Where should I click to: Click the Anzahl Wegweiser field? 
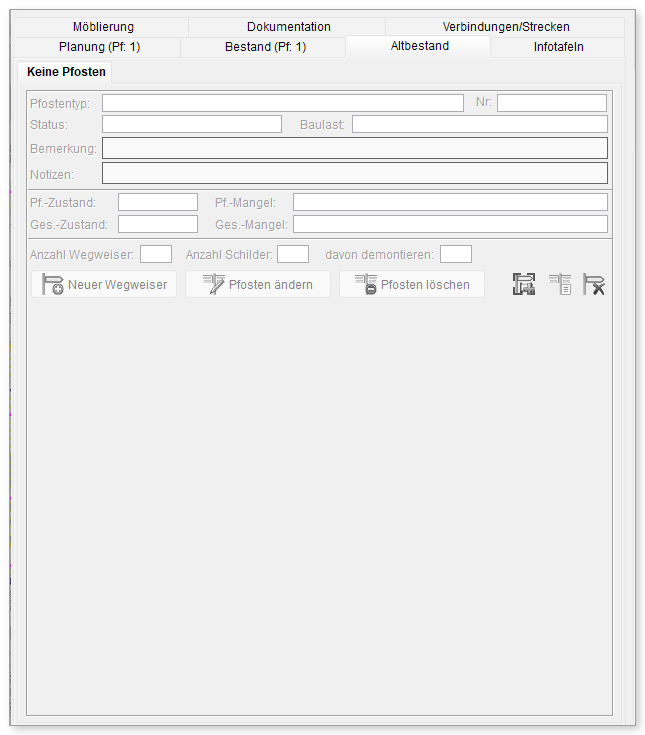156,254
